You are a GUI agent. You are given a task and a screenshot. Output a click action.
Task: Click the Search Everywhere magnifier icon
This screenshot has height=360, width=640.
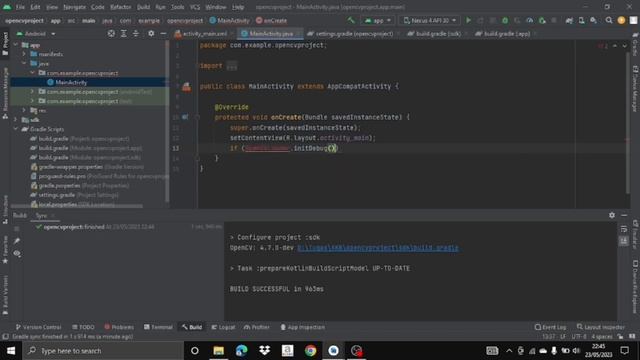609,20
